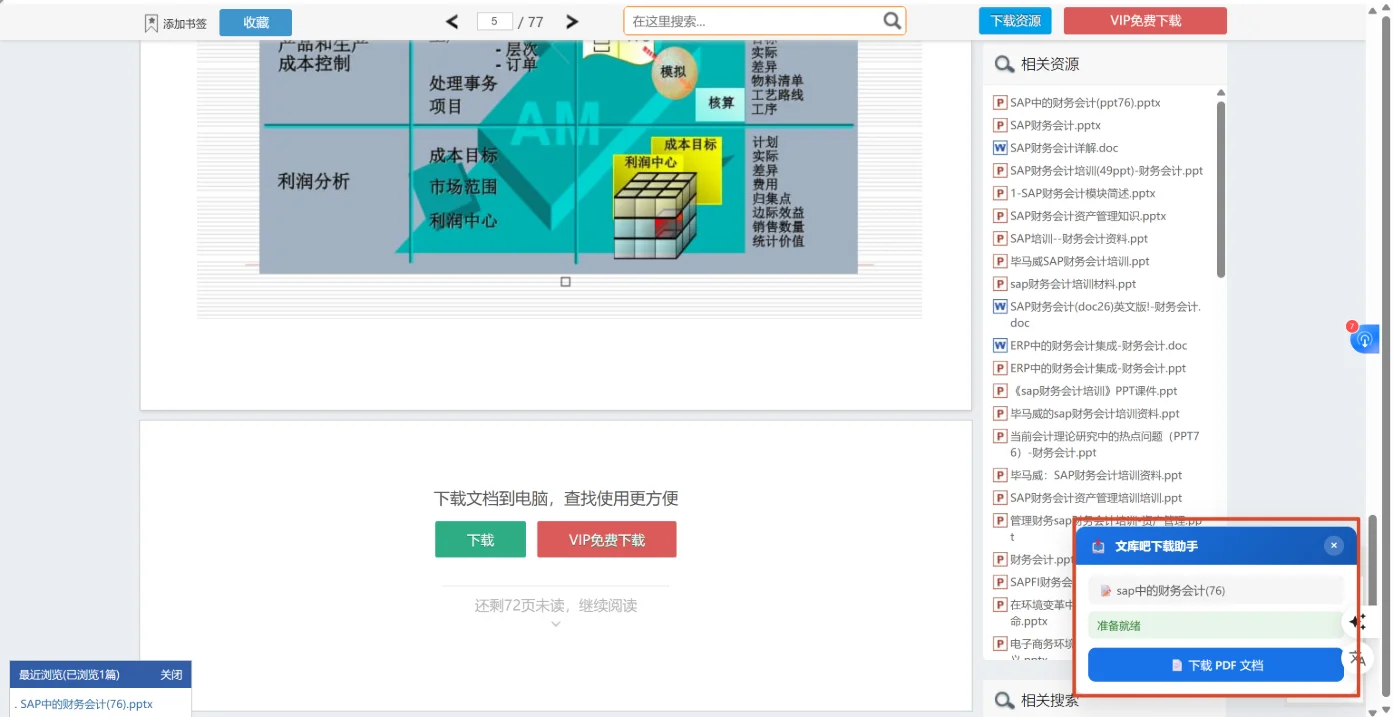This screenshot has height=717, width=1393.
Task: Open SAP财务会计资产管理知识.pptx
Action: (1088, 216)
